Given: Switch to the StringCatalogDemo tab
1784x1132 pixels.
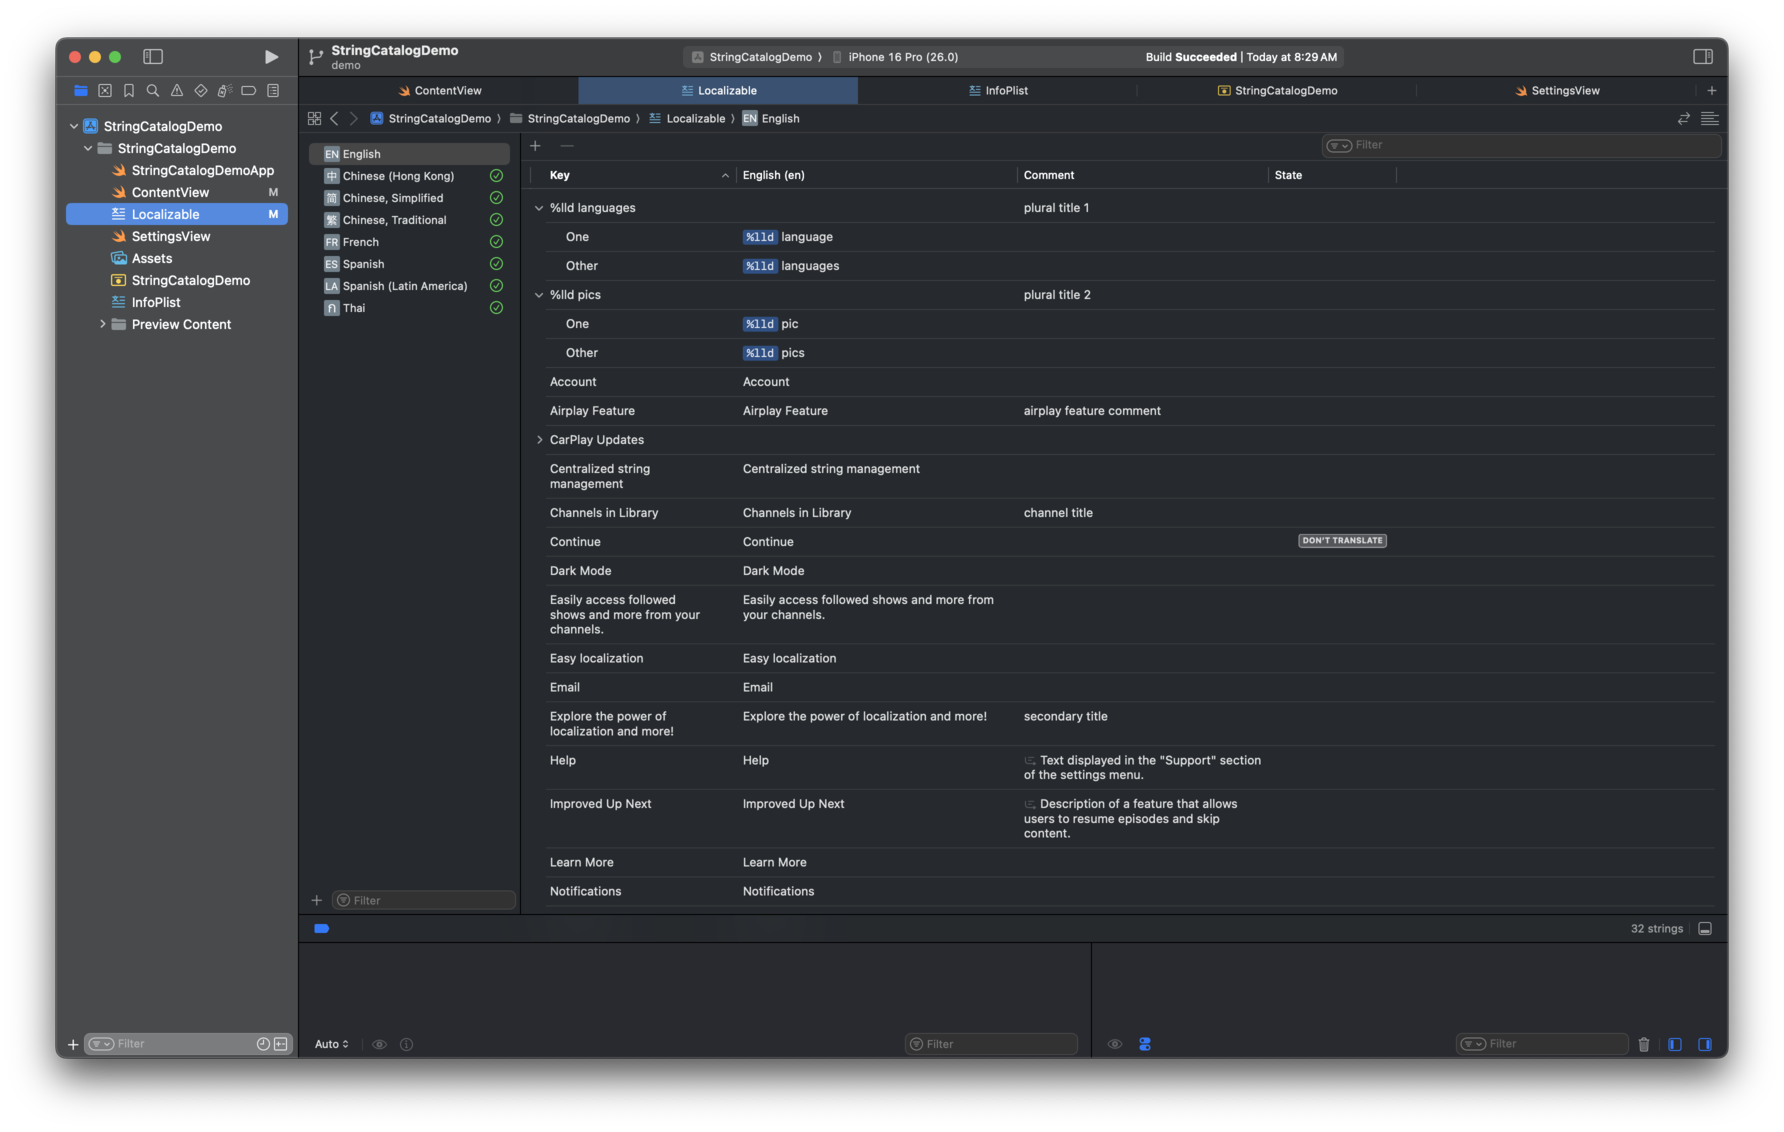Looking at the screenshot, I should pos(1277,91).
